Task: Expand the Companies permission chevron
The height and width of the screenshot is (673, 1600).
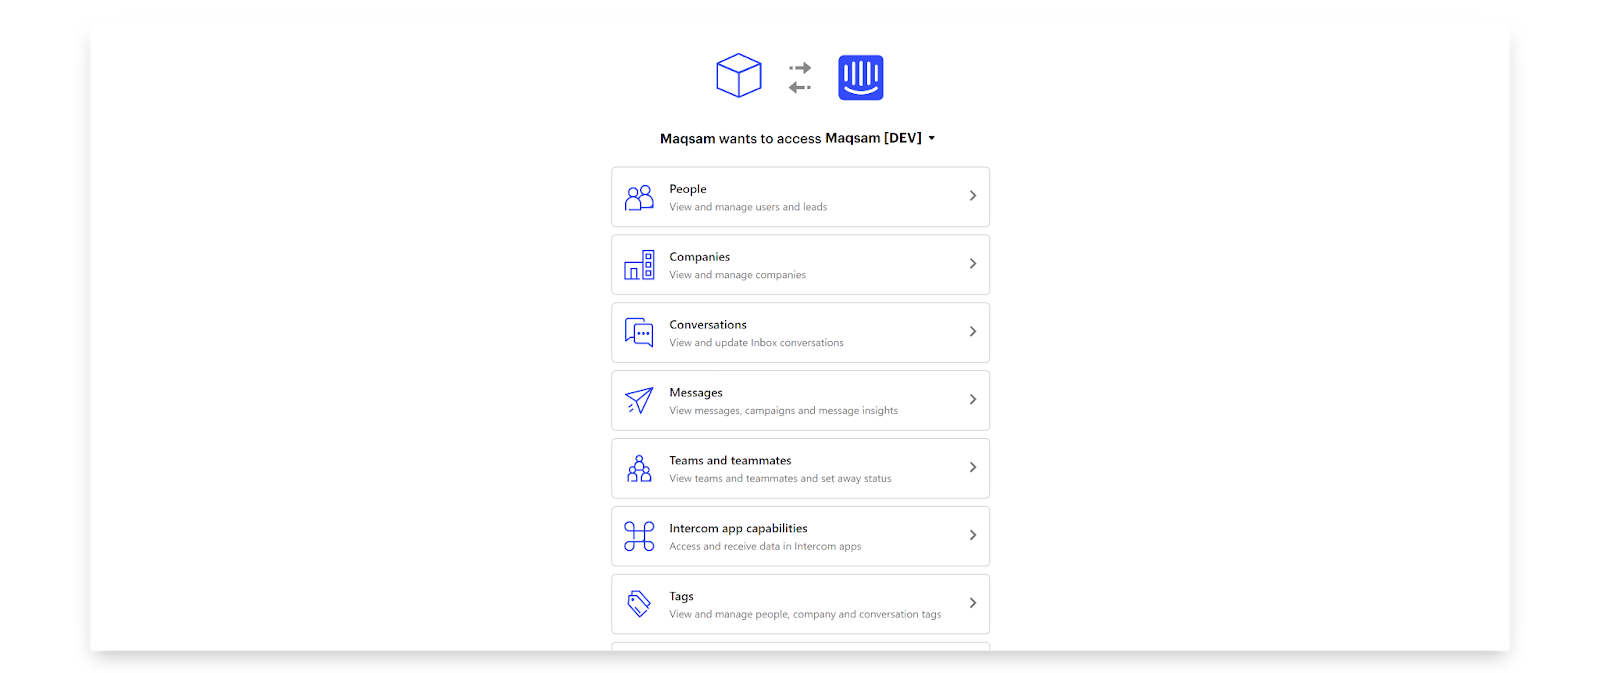Action: [x=972, y=264]
